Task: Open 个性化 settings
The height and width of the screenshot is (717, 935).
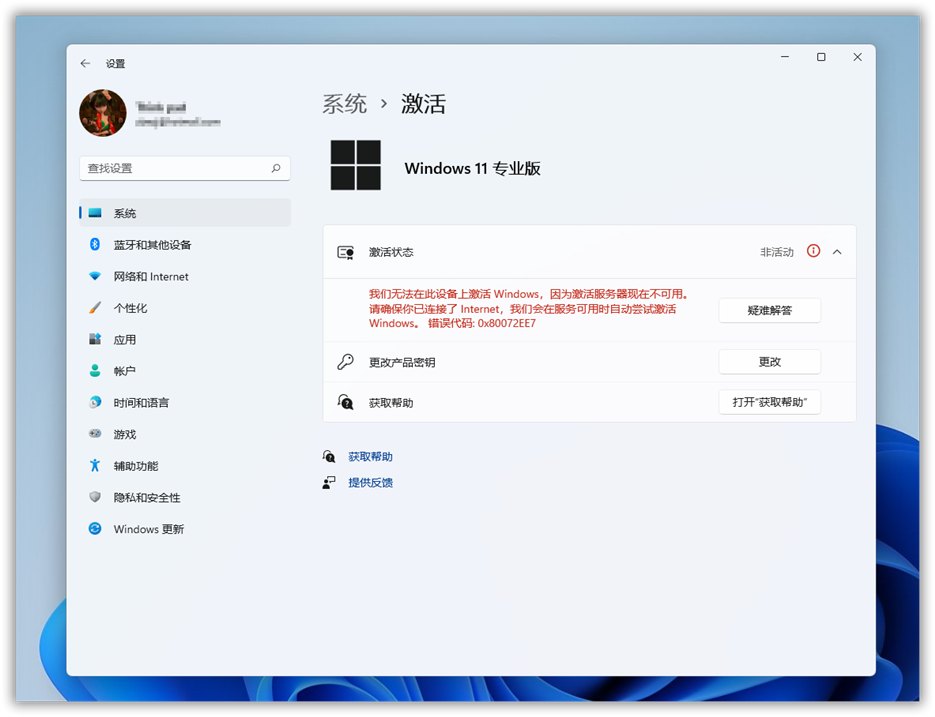Action: click(185, 308)
